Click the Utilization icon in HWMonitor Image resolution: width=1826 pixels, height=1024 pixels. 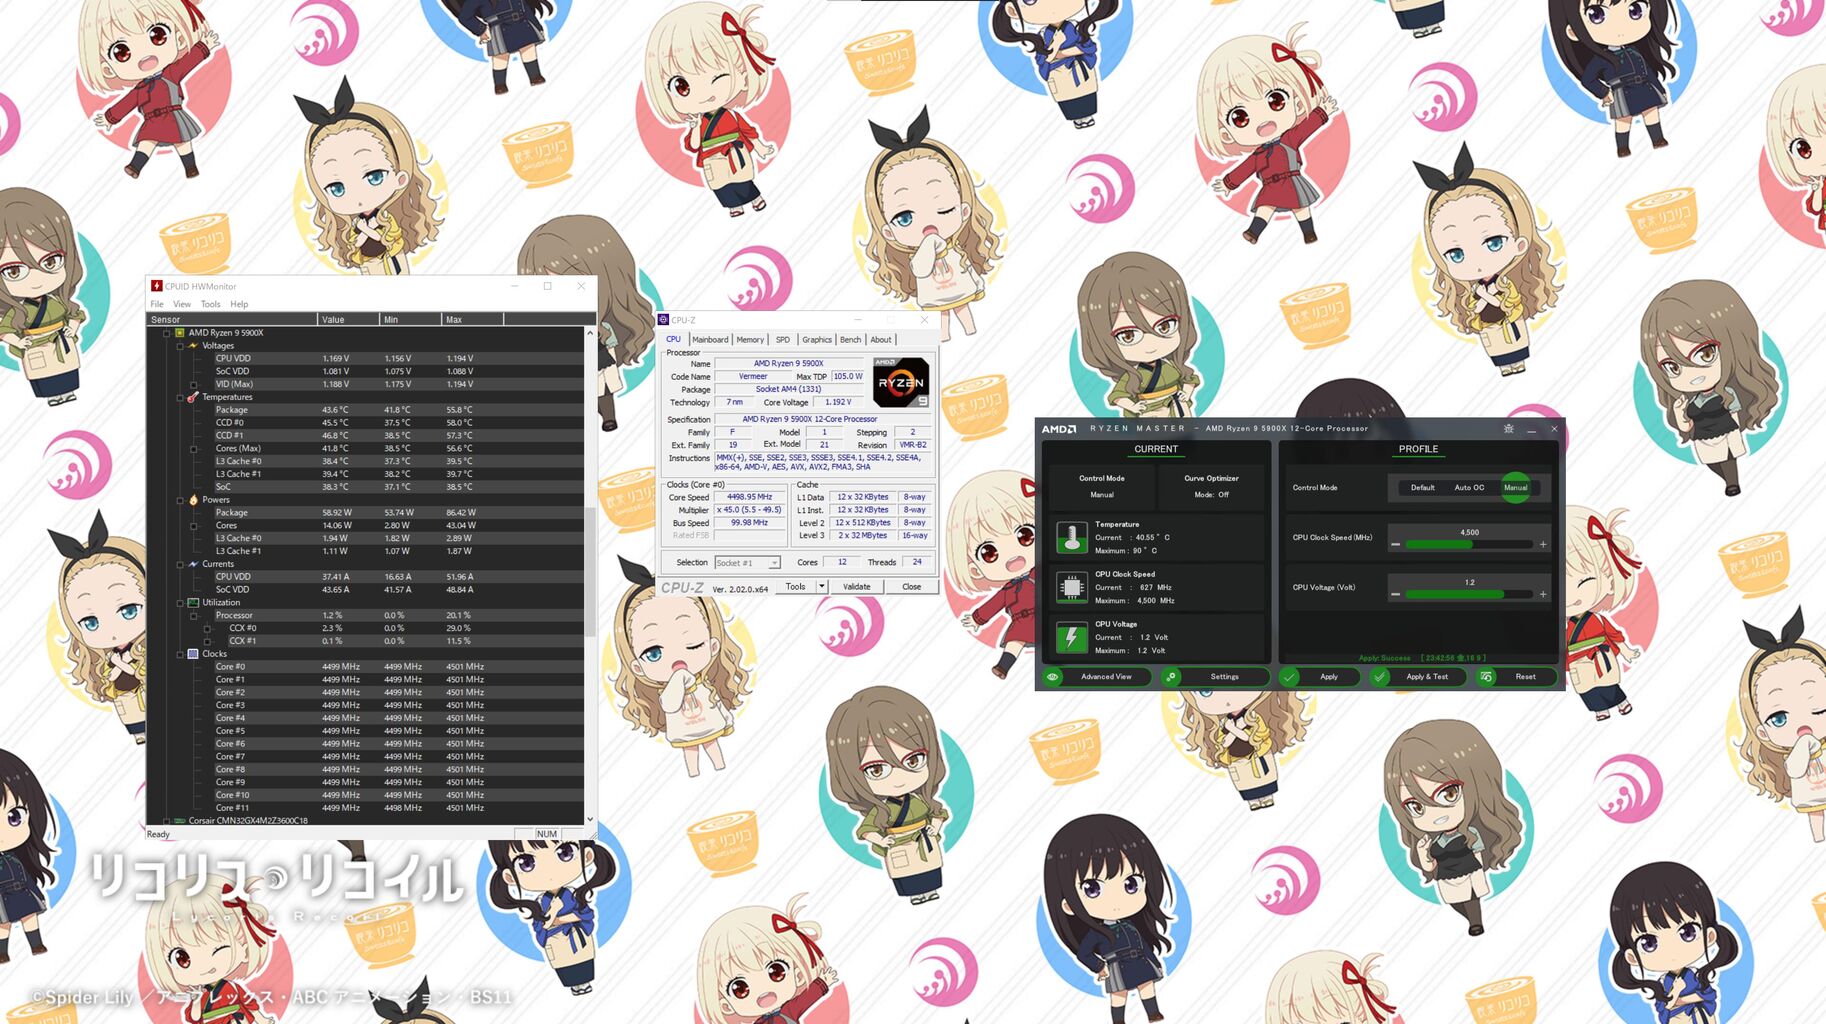tap(193, 603)
